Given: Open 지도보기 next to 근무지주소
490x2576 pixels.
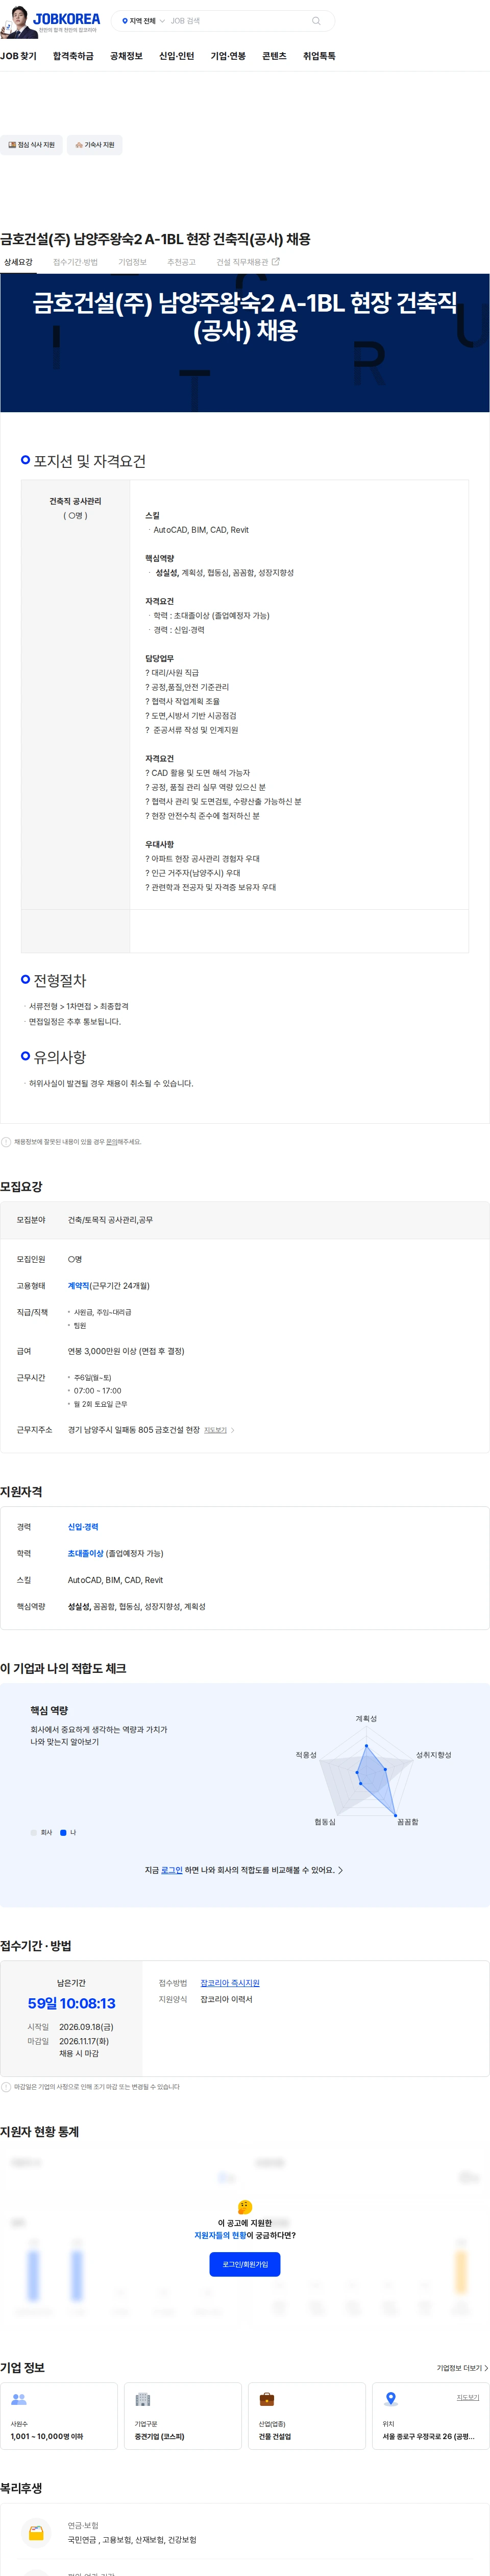Looking at the screenshot, I should (x=215, y=1430).
